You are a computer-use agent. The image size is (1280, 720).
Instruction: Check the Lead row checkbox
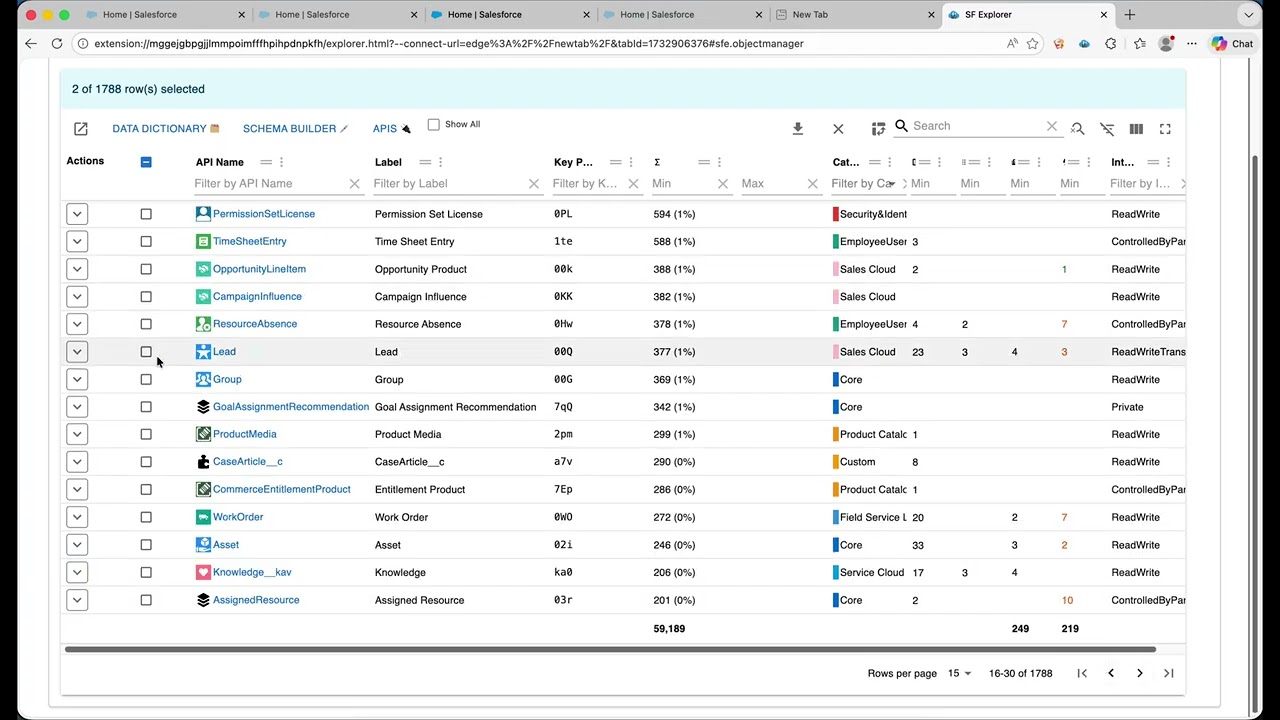pyautogui.click(x=146, y=352)
